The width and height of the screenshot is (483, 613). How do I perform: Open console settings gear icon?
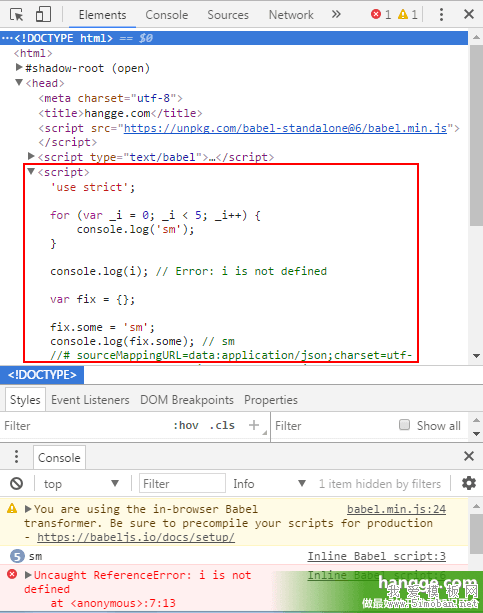(x=469, y=484)
